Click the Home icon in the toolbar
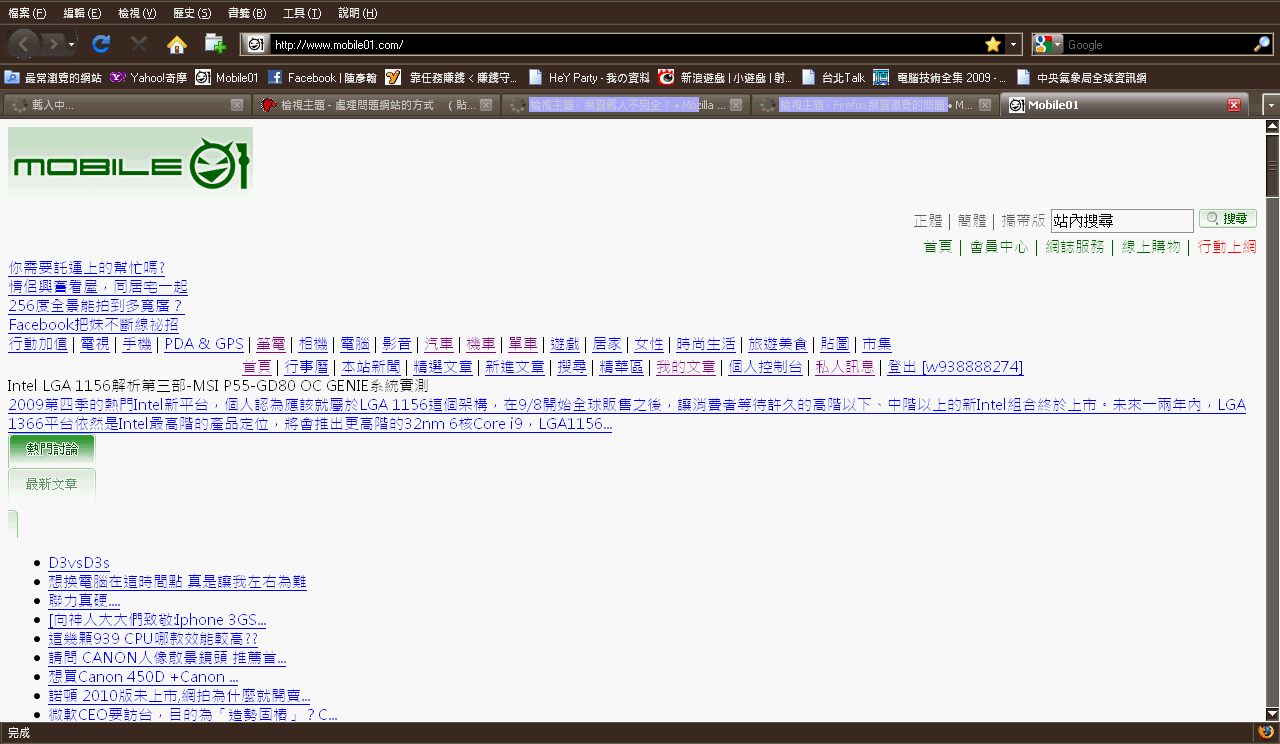 177,44
